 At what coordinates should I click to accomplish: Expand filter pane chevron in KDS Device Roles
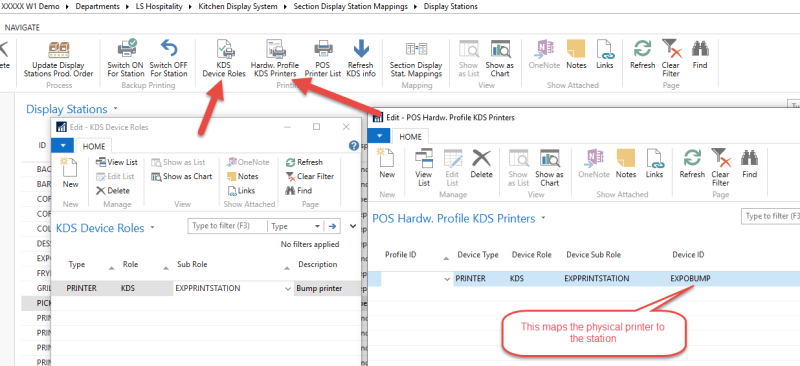[x=353, y=226]
